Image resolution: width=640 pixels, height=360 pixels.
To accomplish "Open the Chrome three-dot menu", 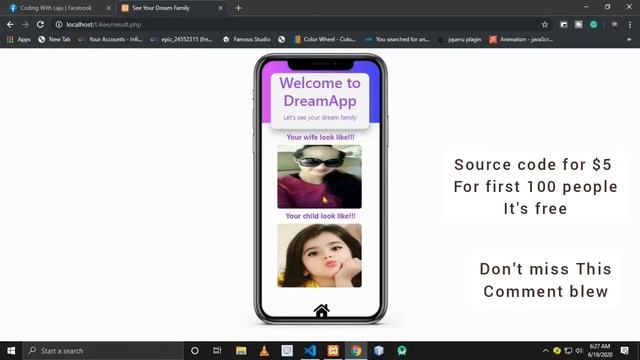I will click(x=630, y=24).
